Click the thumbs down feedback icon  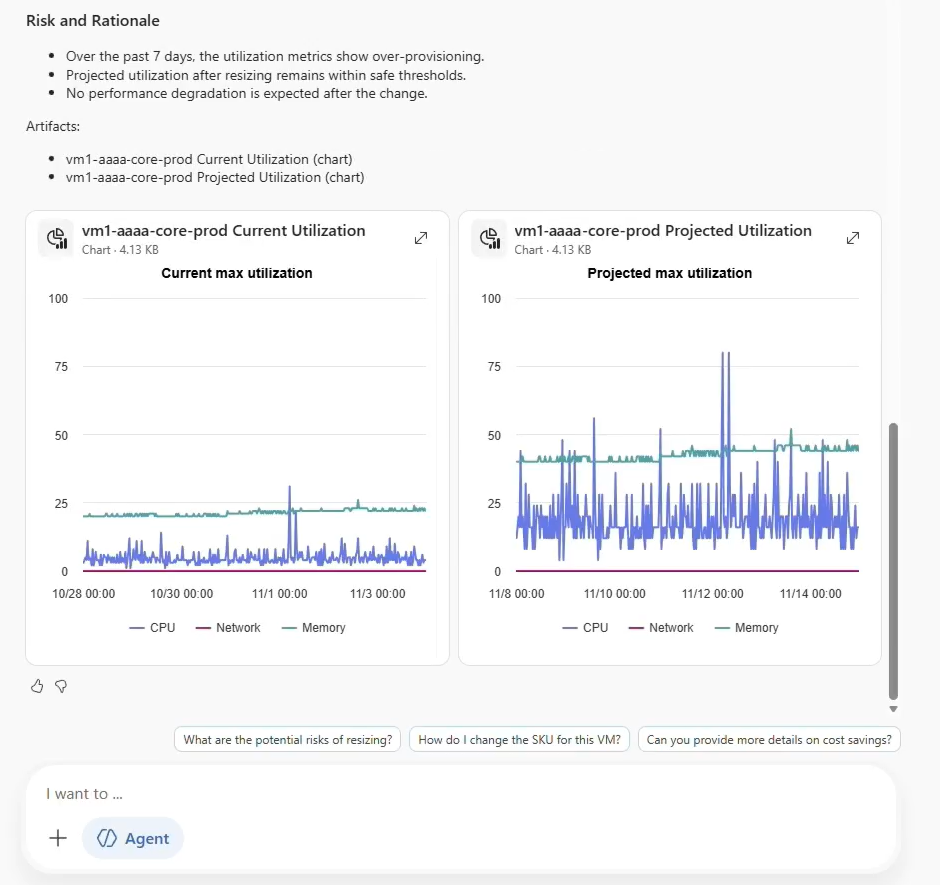pyautogui.click(x=61, y=686)
